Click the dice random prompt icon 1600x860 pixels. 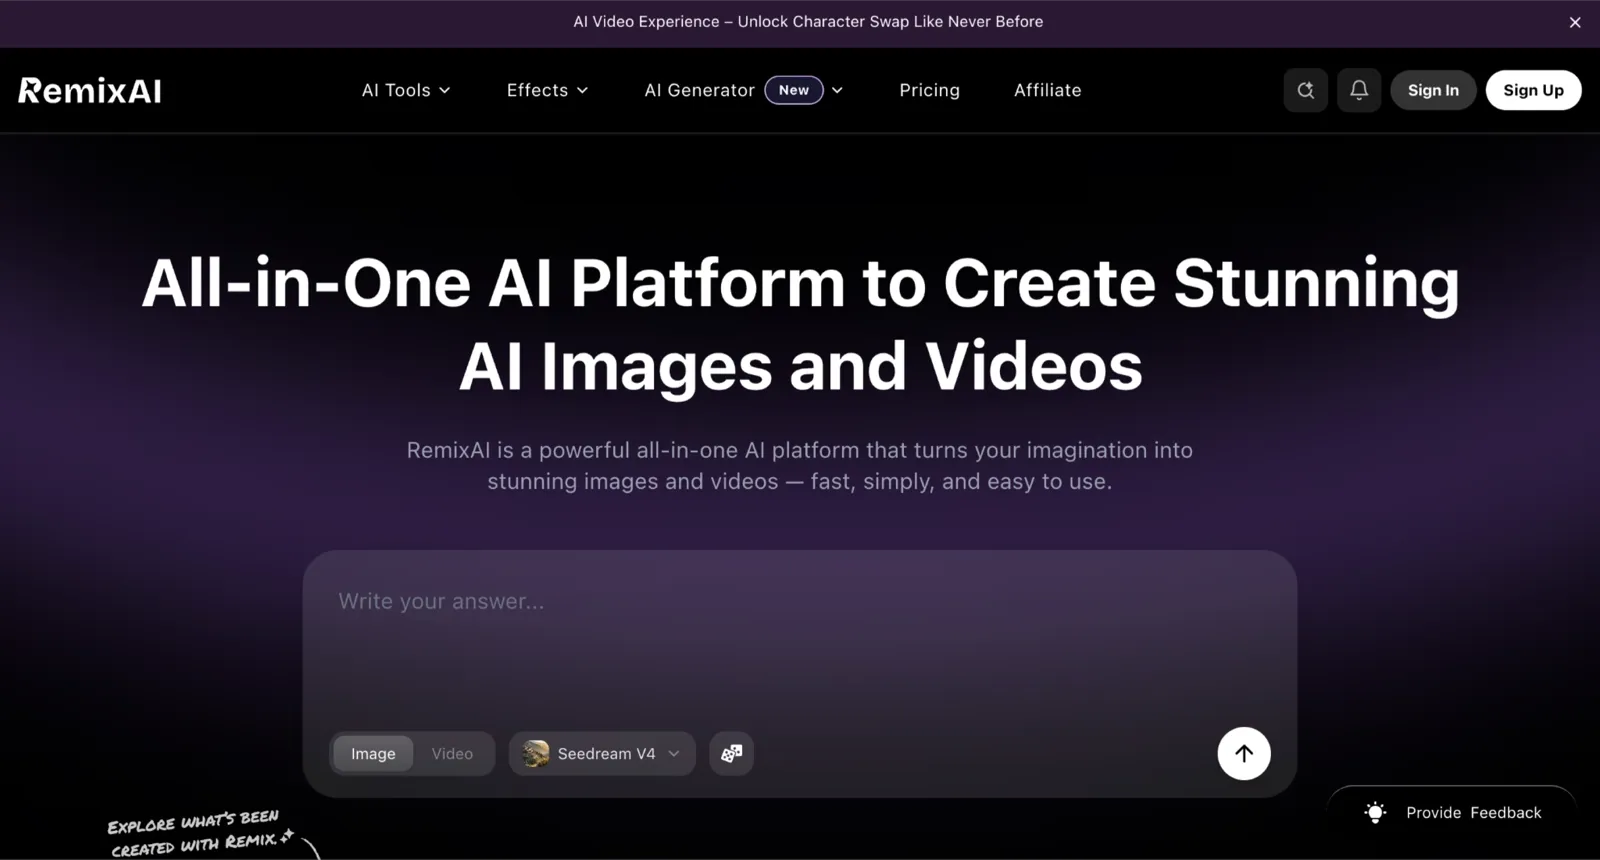click(x=732, y=754)
